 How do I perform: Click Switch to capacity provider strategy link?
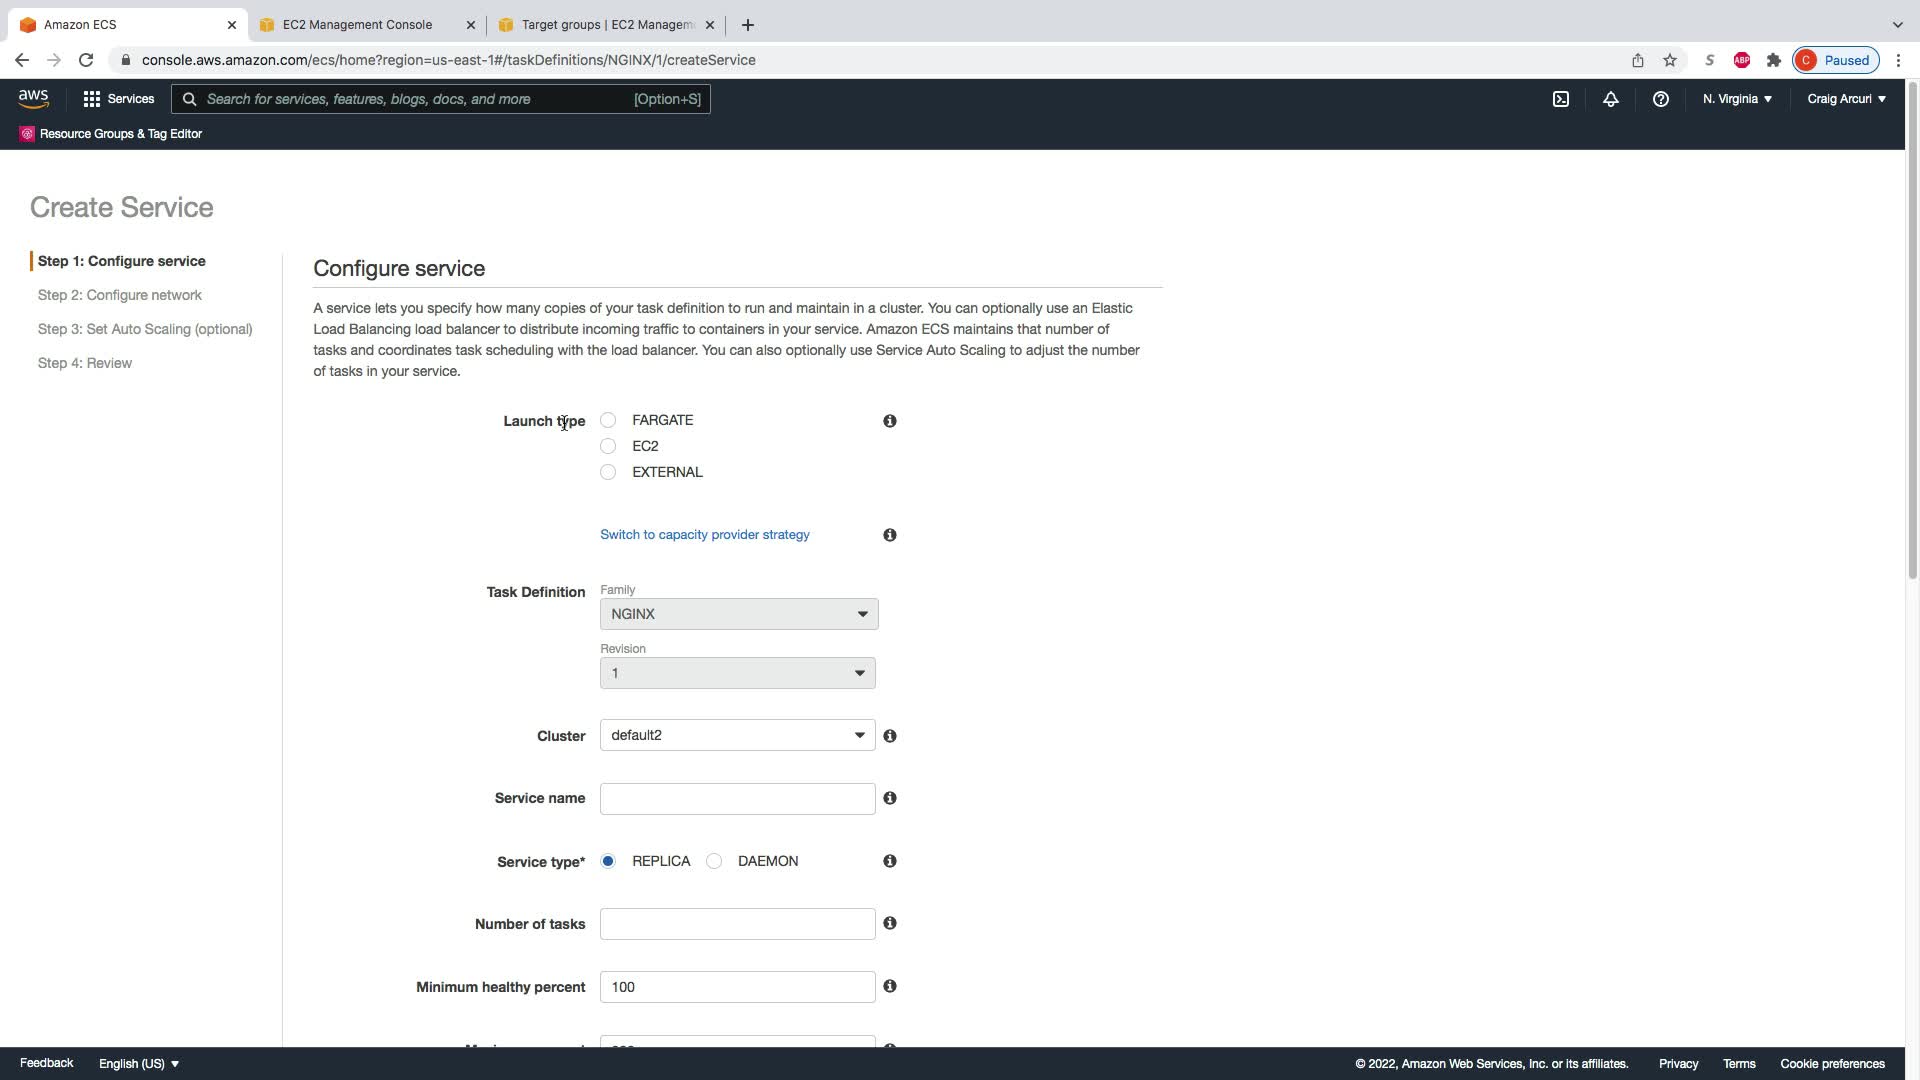coord(704,535)
